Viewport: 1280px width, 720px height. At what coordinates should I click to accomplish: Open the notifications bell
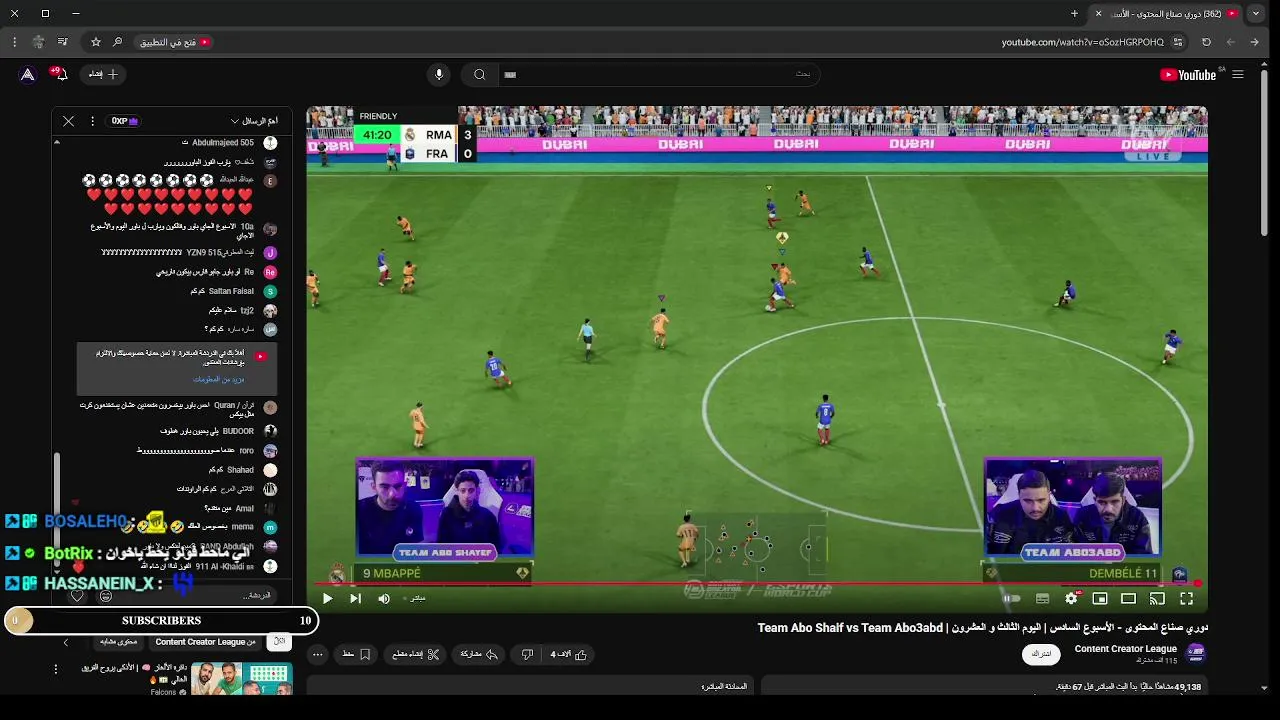click(59, 74)
